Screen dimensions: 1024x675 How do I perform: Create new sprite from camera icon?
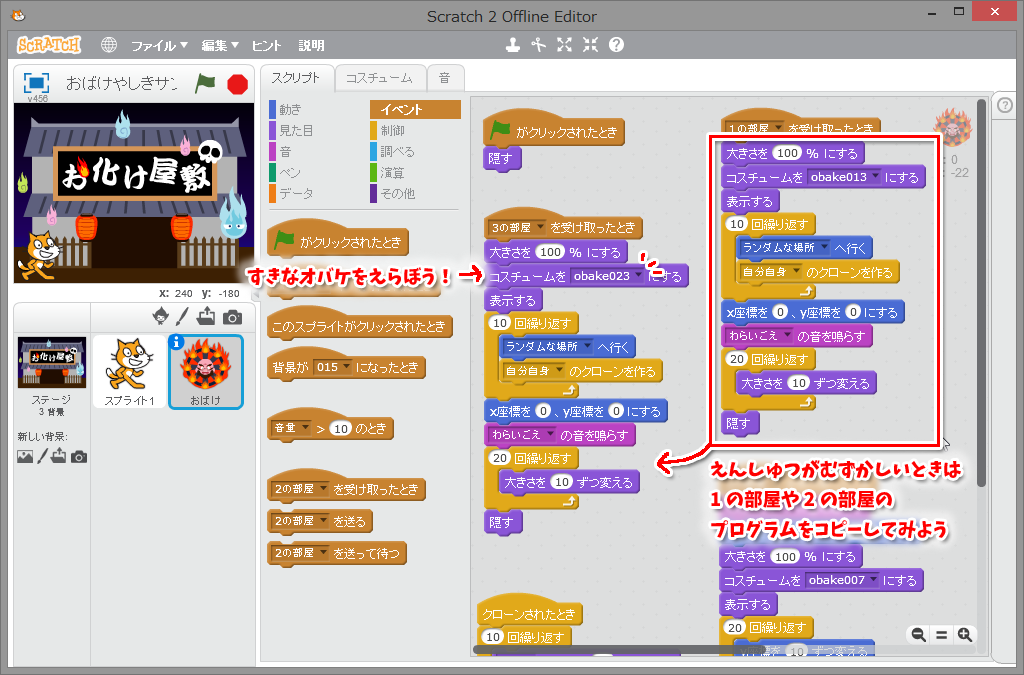(232, 317)
